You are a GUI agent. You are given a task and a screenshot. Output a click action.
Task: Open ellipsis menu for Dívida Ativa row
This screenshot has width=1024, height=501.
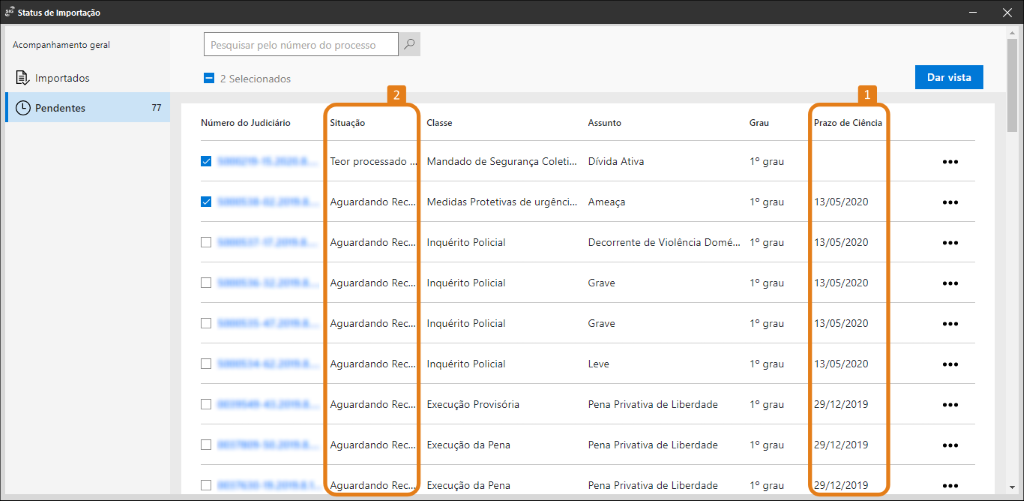point(950,161)
